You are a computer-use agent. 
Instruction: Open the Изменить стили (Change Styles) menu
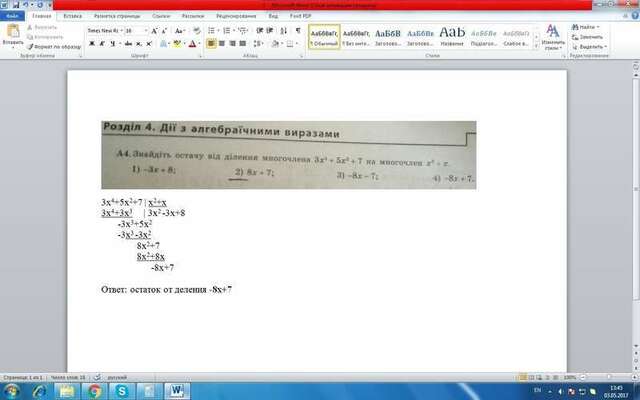553,37
